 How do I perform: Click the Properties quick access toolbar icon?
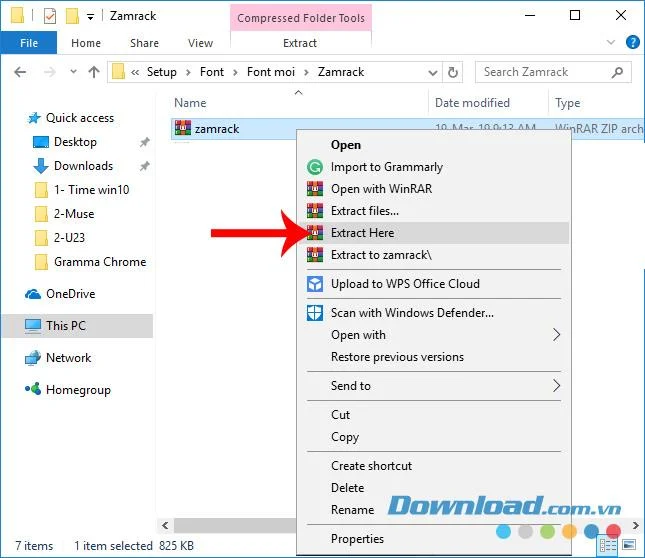49,16
